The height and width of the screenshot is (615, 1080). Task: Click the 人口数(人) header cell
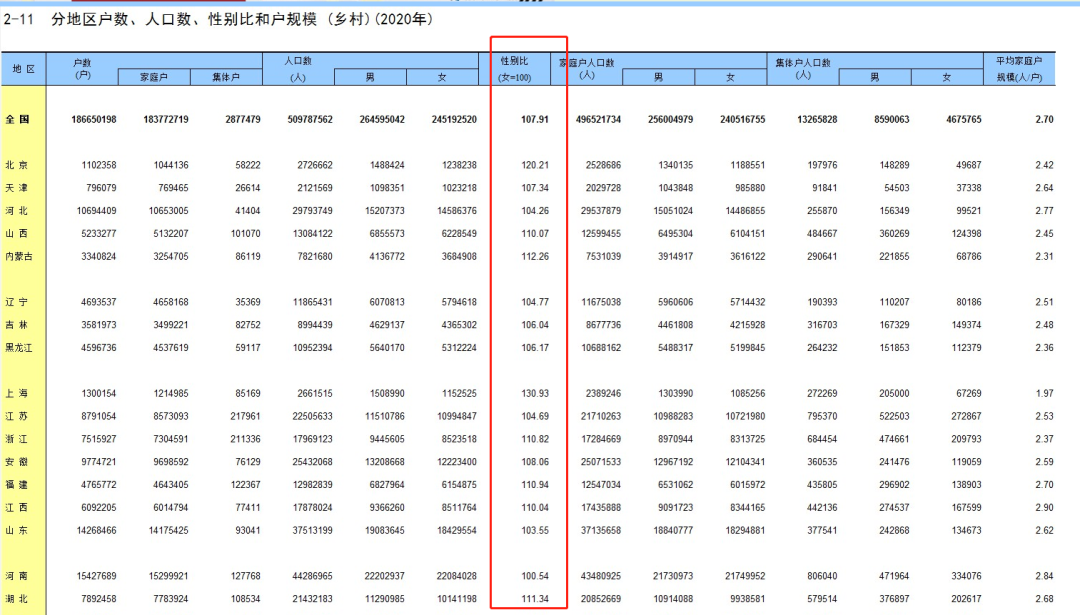pos(298,69)
